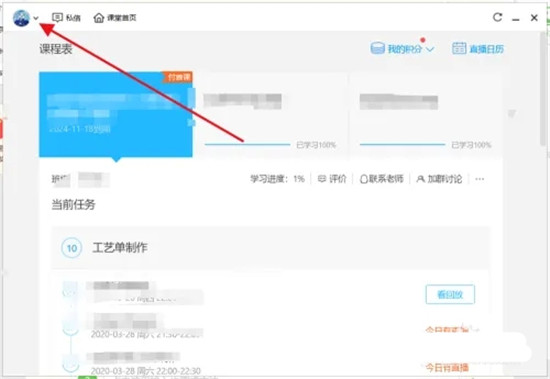This screenshot has height=379, width=550.
Task: Open 评价 course review
Action: (x=332, y=179)
